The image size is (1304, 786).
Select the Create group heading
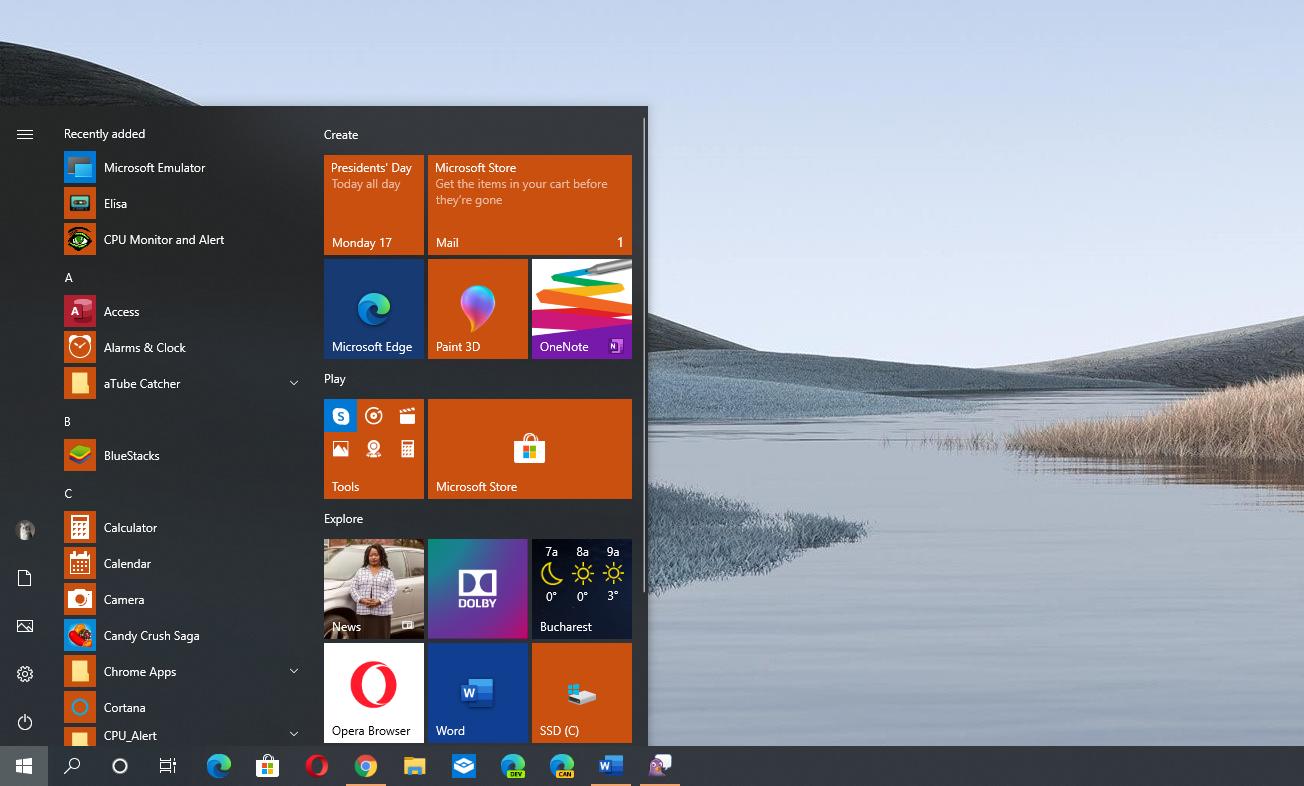pos(341,135)
